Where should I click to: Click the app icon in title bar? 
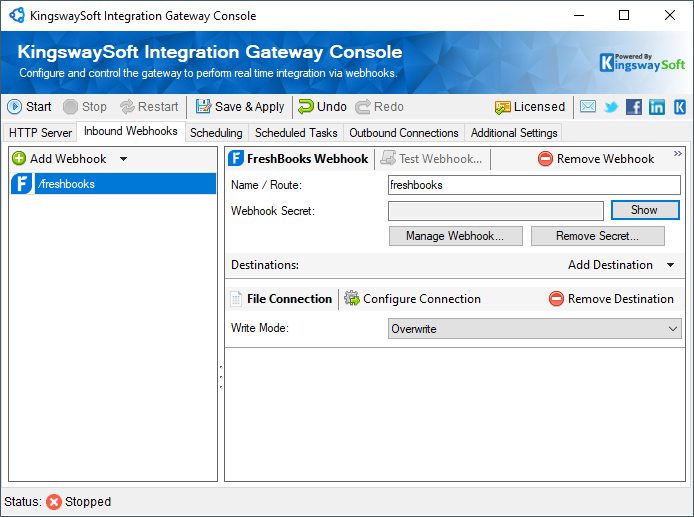coord(17,15)
